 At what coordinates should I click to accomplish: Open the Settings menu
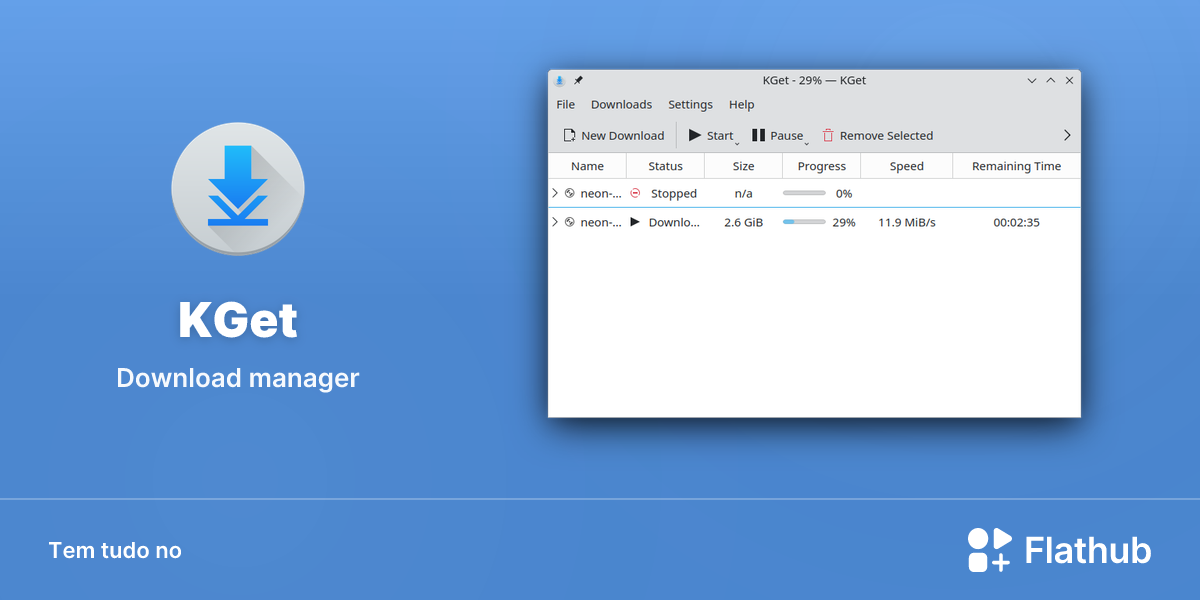[x=690, y=104]
